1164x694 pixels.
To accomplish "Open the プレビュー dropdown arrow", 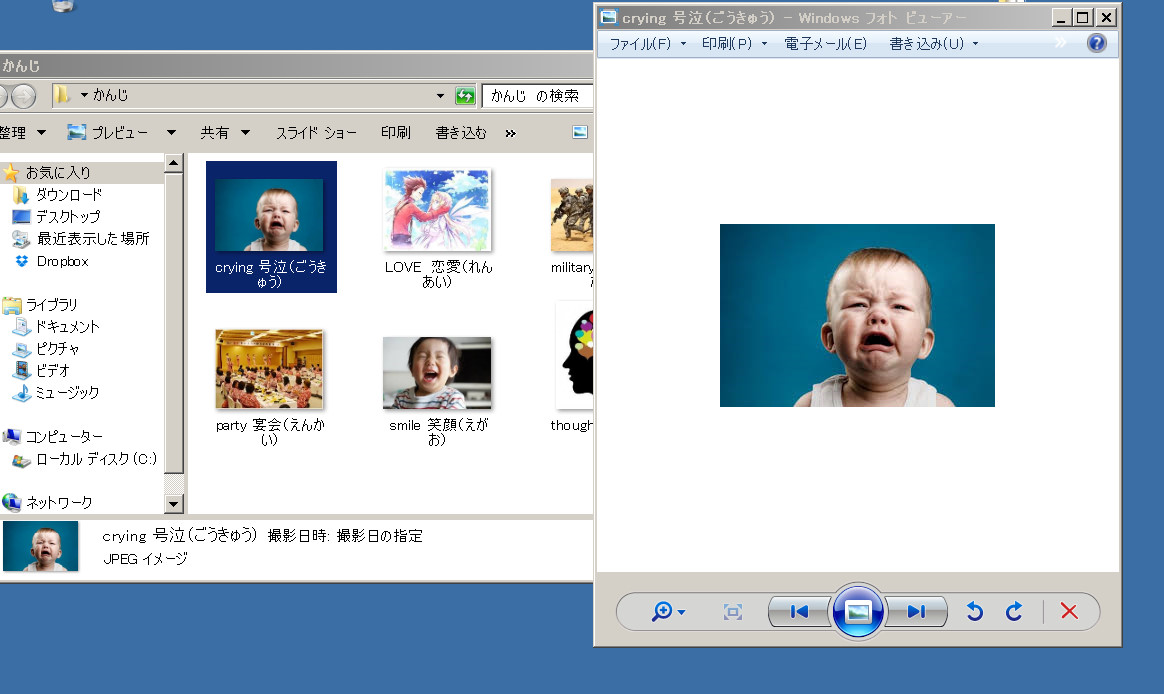I will pyautogui.click(x=171, y=132).
